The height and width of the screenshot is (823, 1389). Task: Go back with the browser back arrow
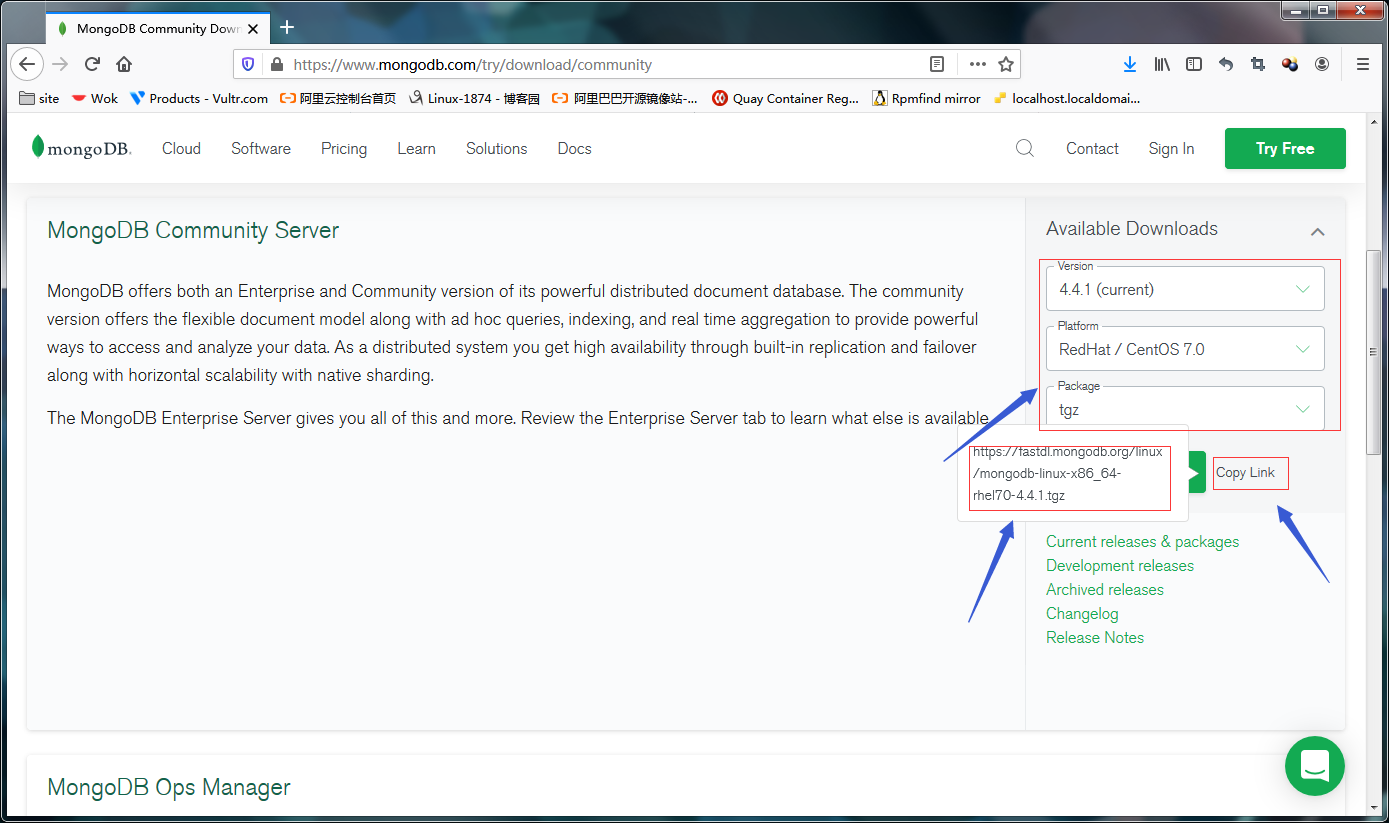(27, 64)
